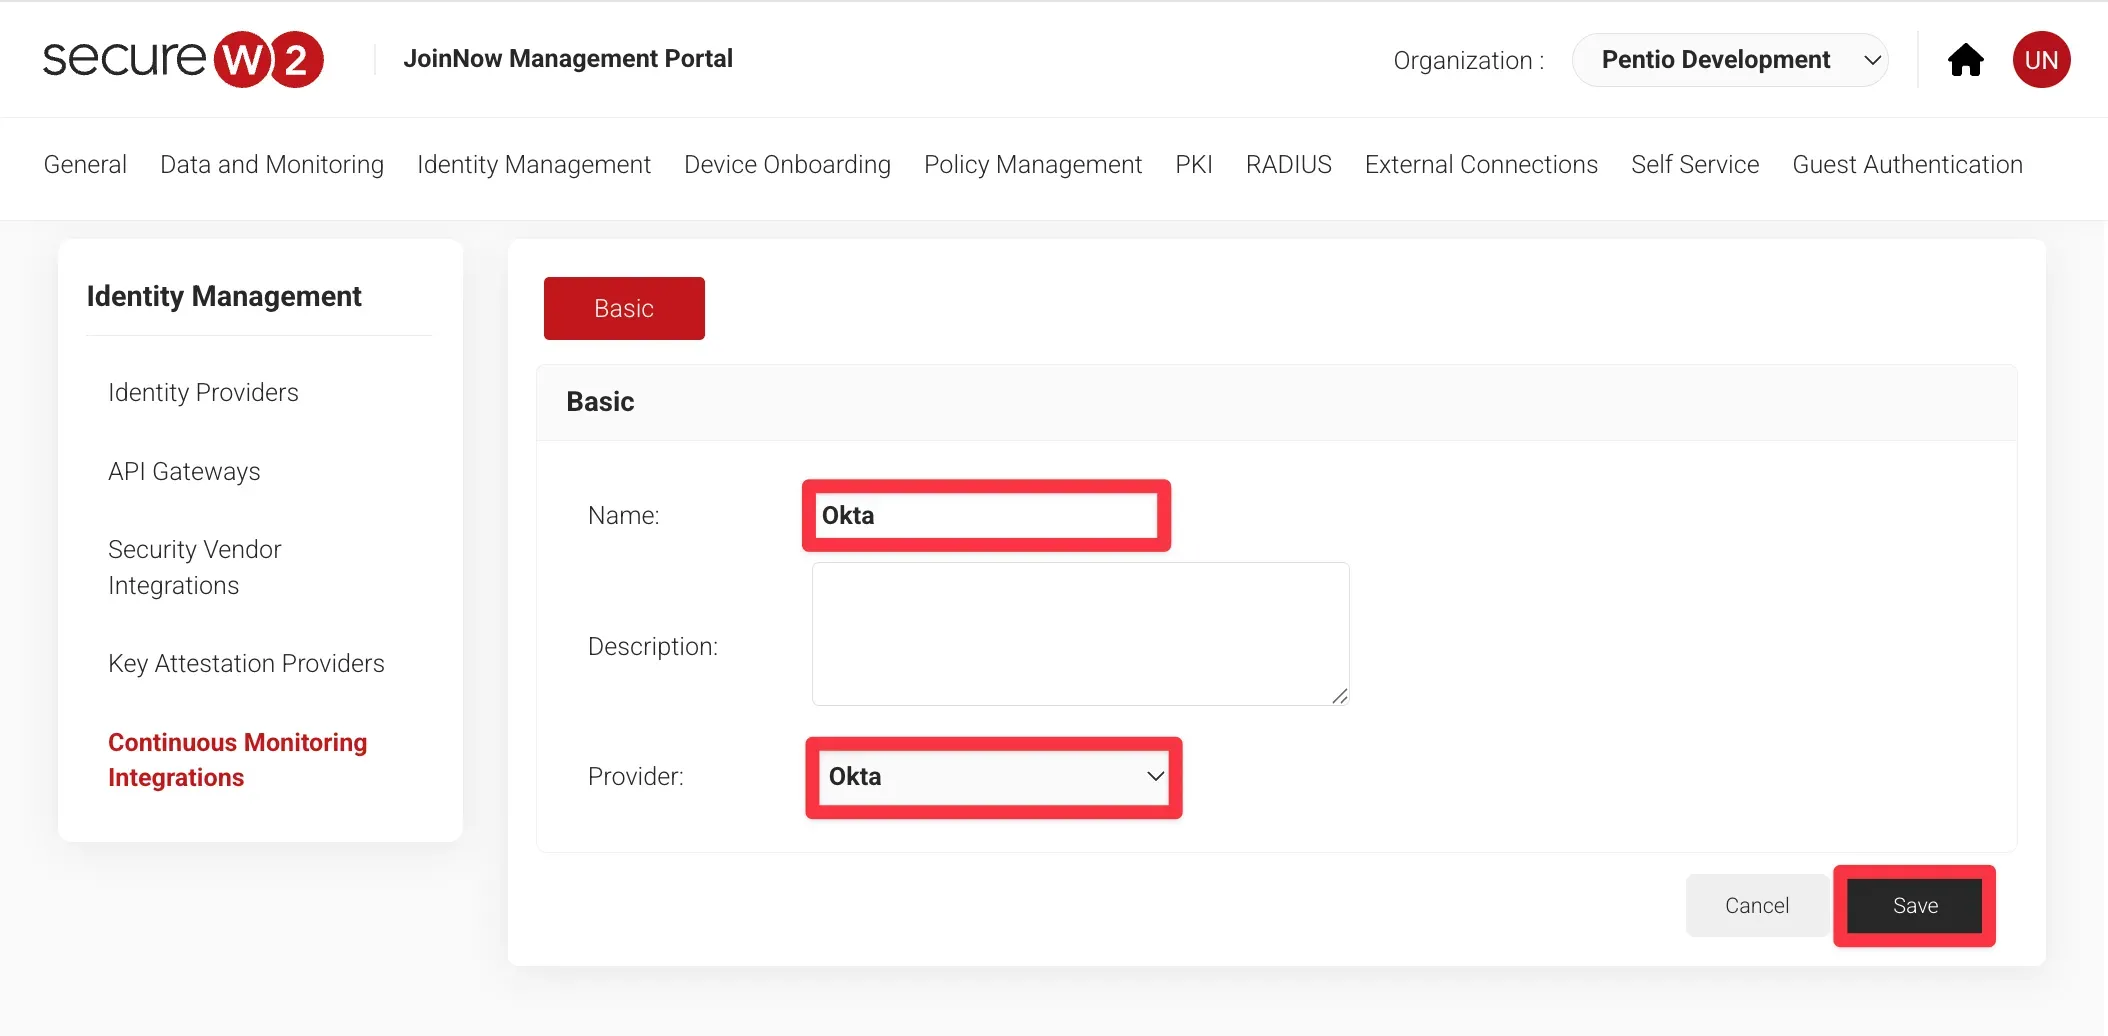
Task: Open the PKI menu
Action: (1193, 165)
